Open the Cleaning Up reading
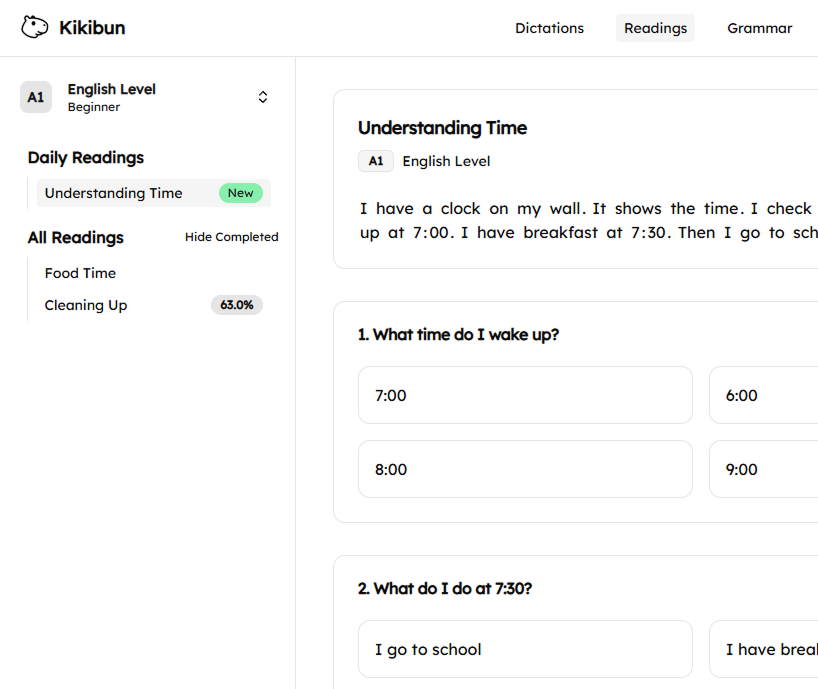This screenshot has height=689, width=818. [86, 305]
